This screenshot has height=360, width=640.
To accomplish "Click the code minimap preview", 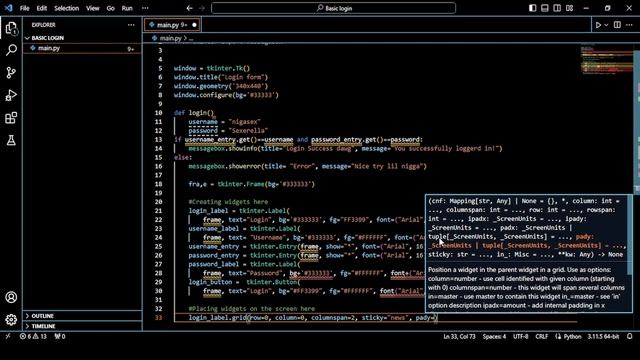I will click(x=607, y=60).
